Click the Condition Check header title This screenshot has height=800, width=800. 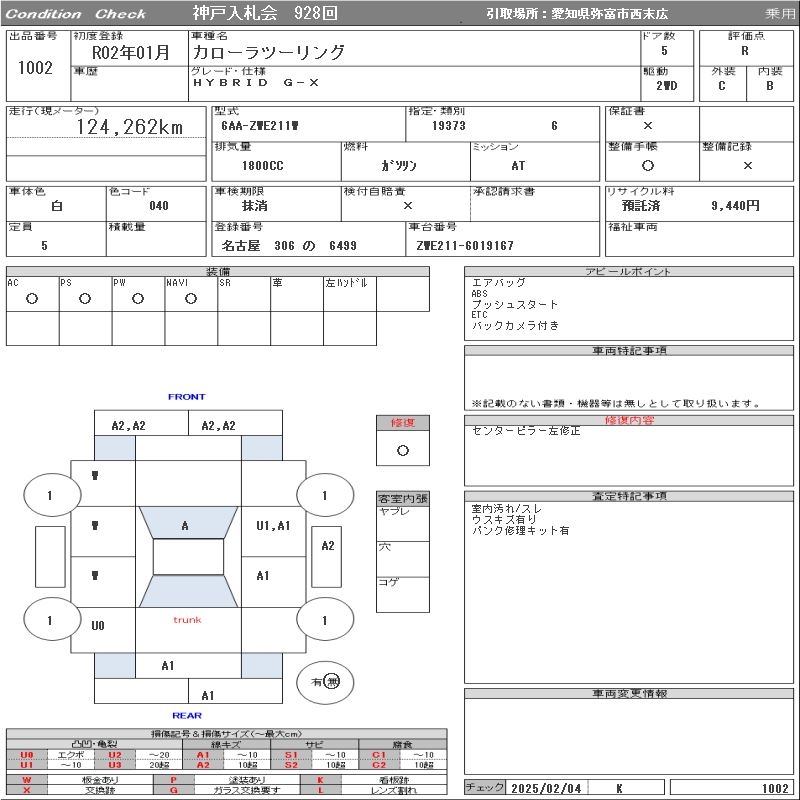[x=76, y=14]
